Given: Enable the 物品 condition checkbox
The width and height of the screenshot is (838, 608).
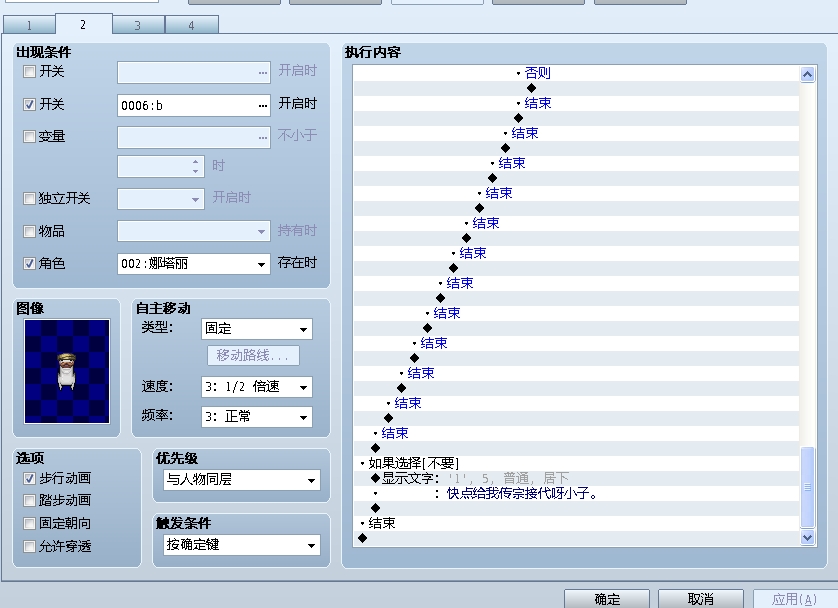Looking at the screenshot, I should tap(29, 231).
